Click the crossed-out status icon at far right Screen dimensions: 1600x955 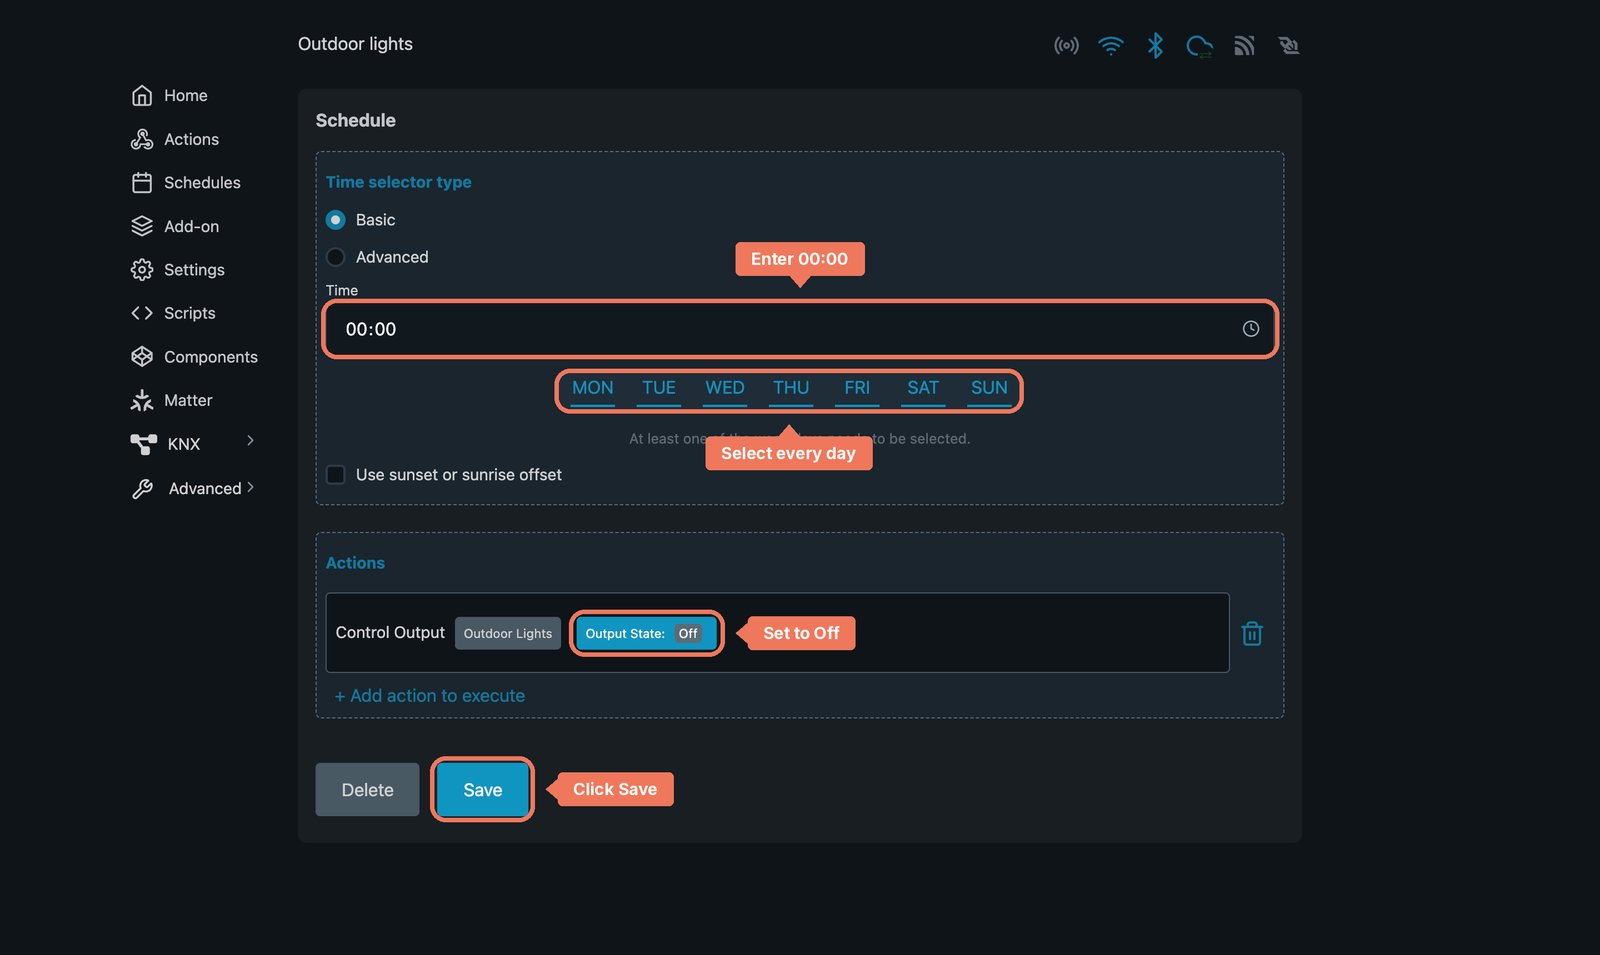tap(1289, 46)
